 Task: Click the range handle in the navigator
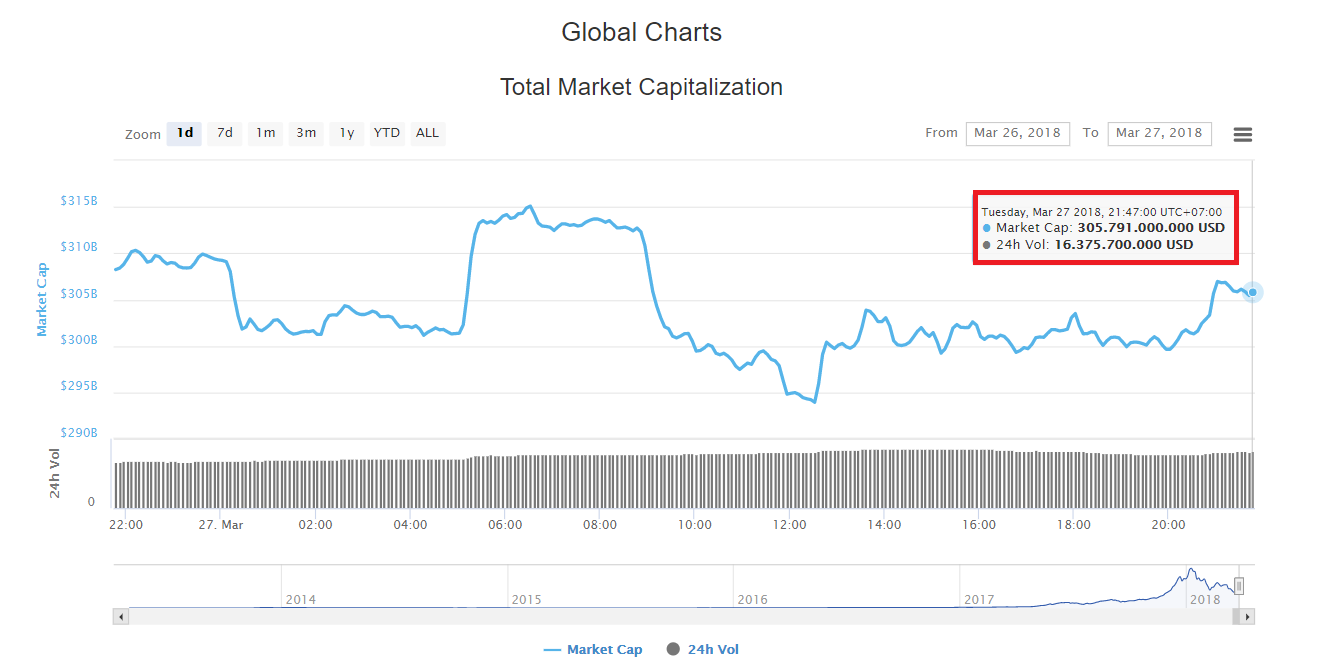1239,586
